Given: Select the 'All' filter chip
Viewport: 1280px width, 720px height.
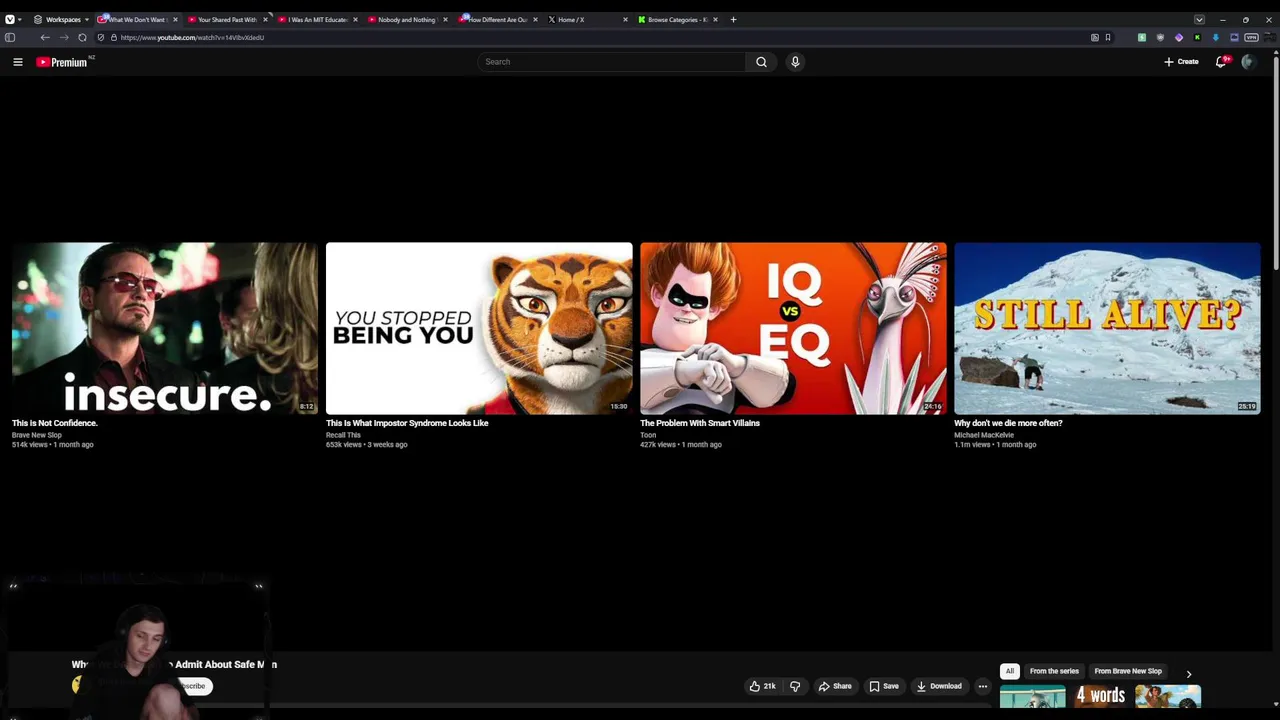Looking at the screenshot, I should tap(1010, 671).
